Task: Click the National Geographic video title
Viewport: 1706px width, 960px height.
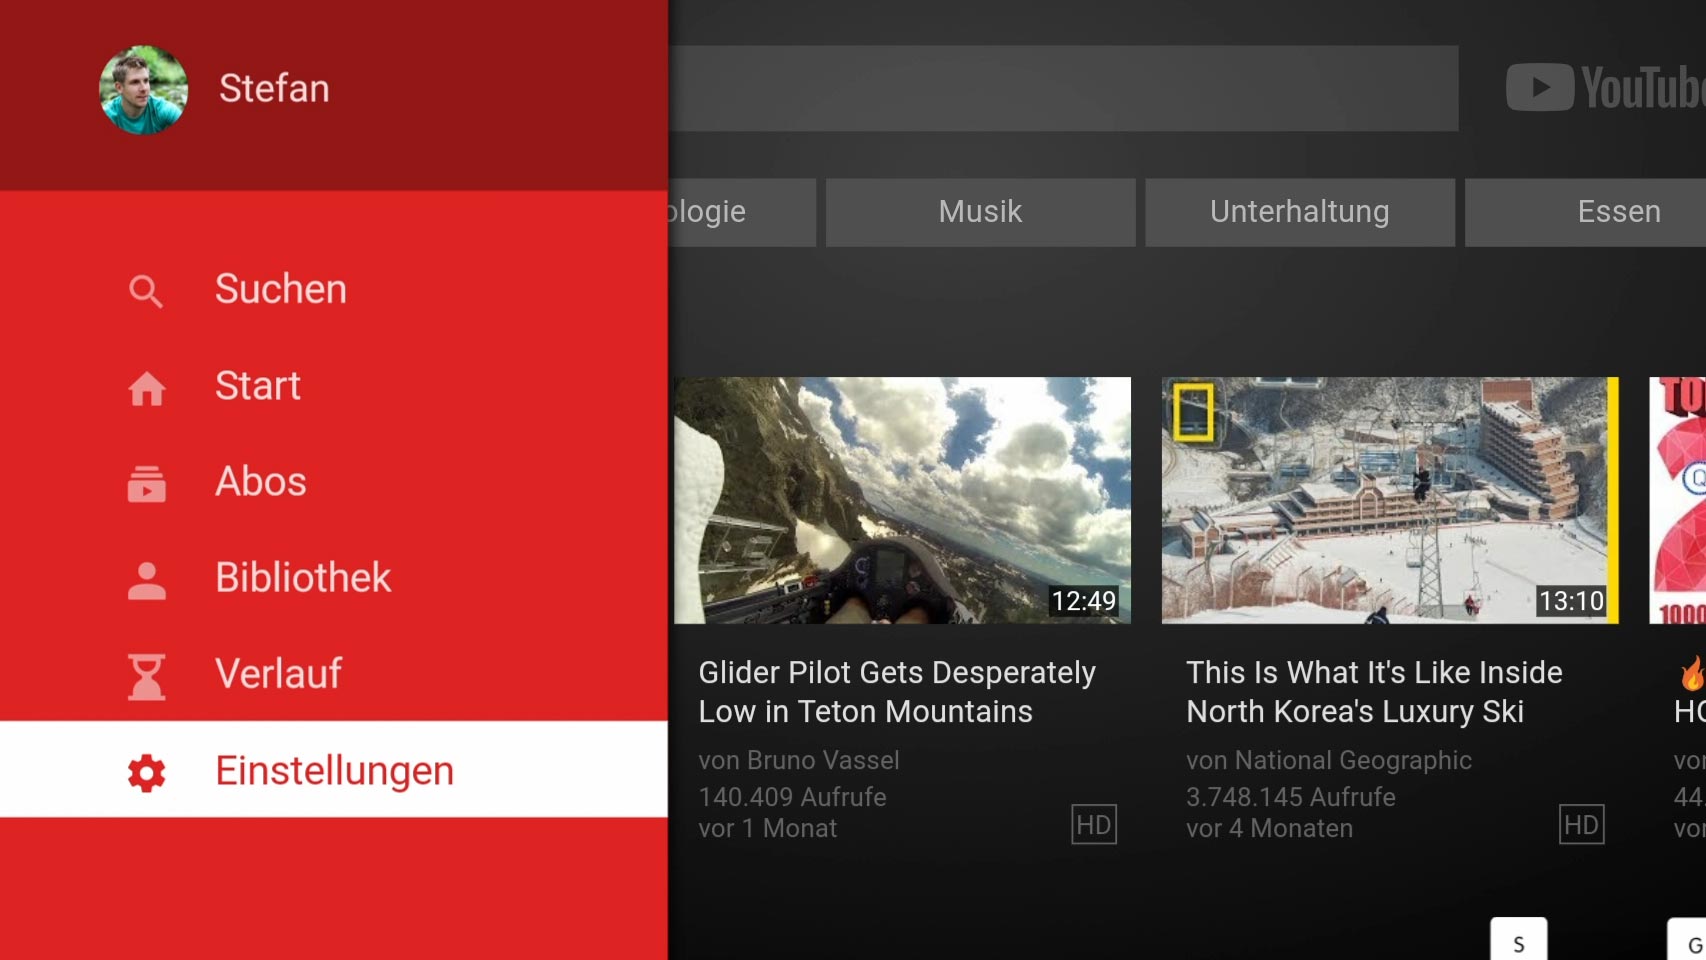Action: click(1373, 691)
